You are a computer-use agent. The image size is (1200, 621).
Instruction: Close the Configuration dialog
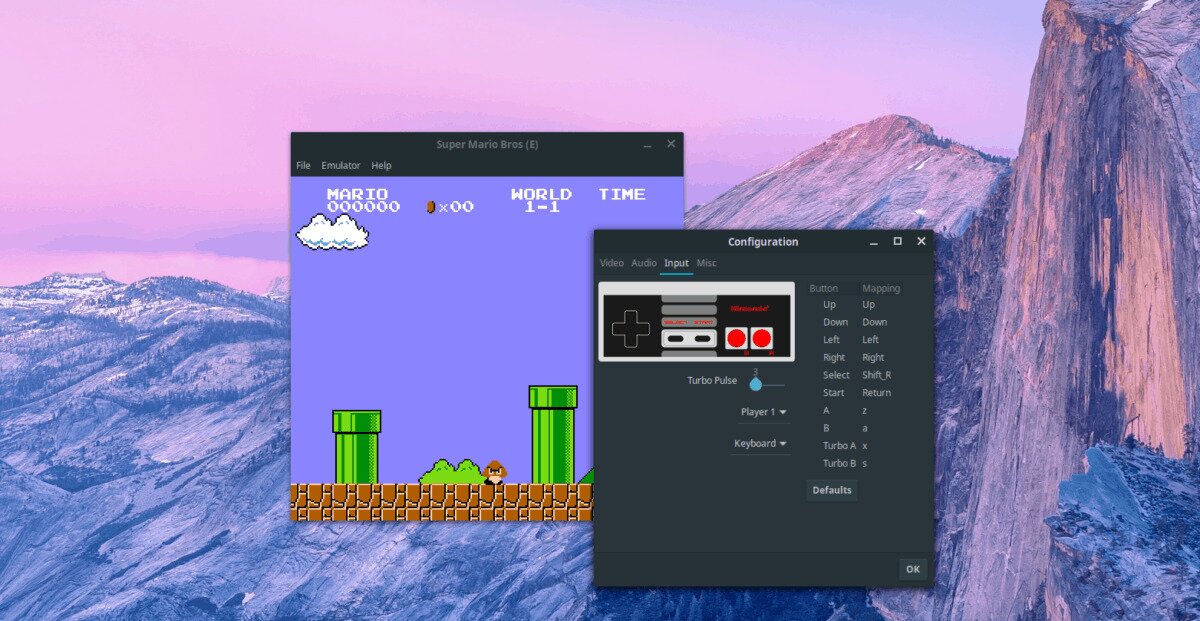tap(921, 241)
